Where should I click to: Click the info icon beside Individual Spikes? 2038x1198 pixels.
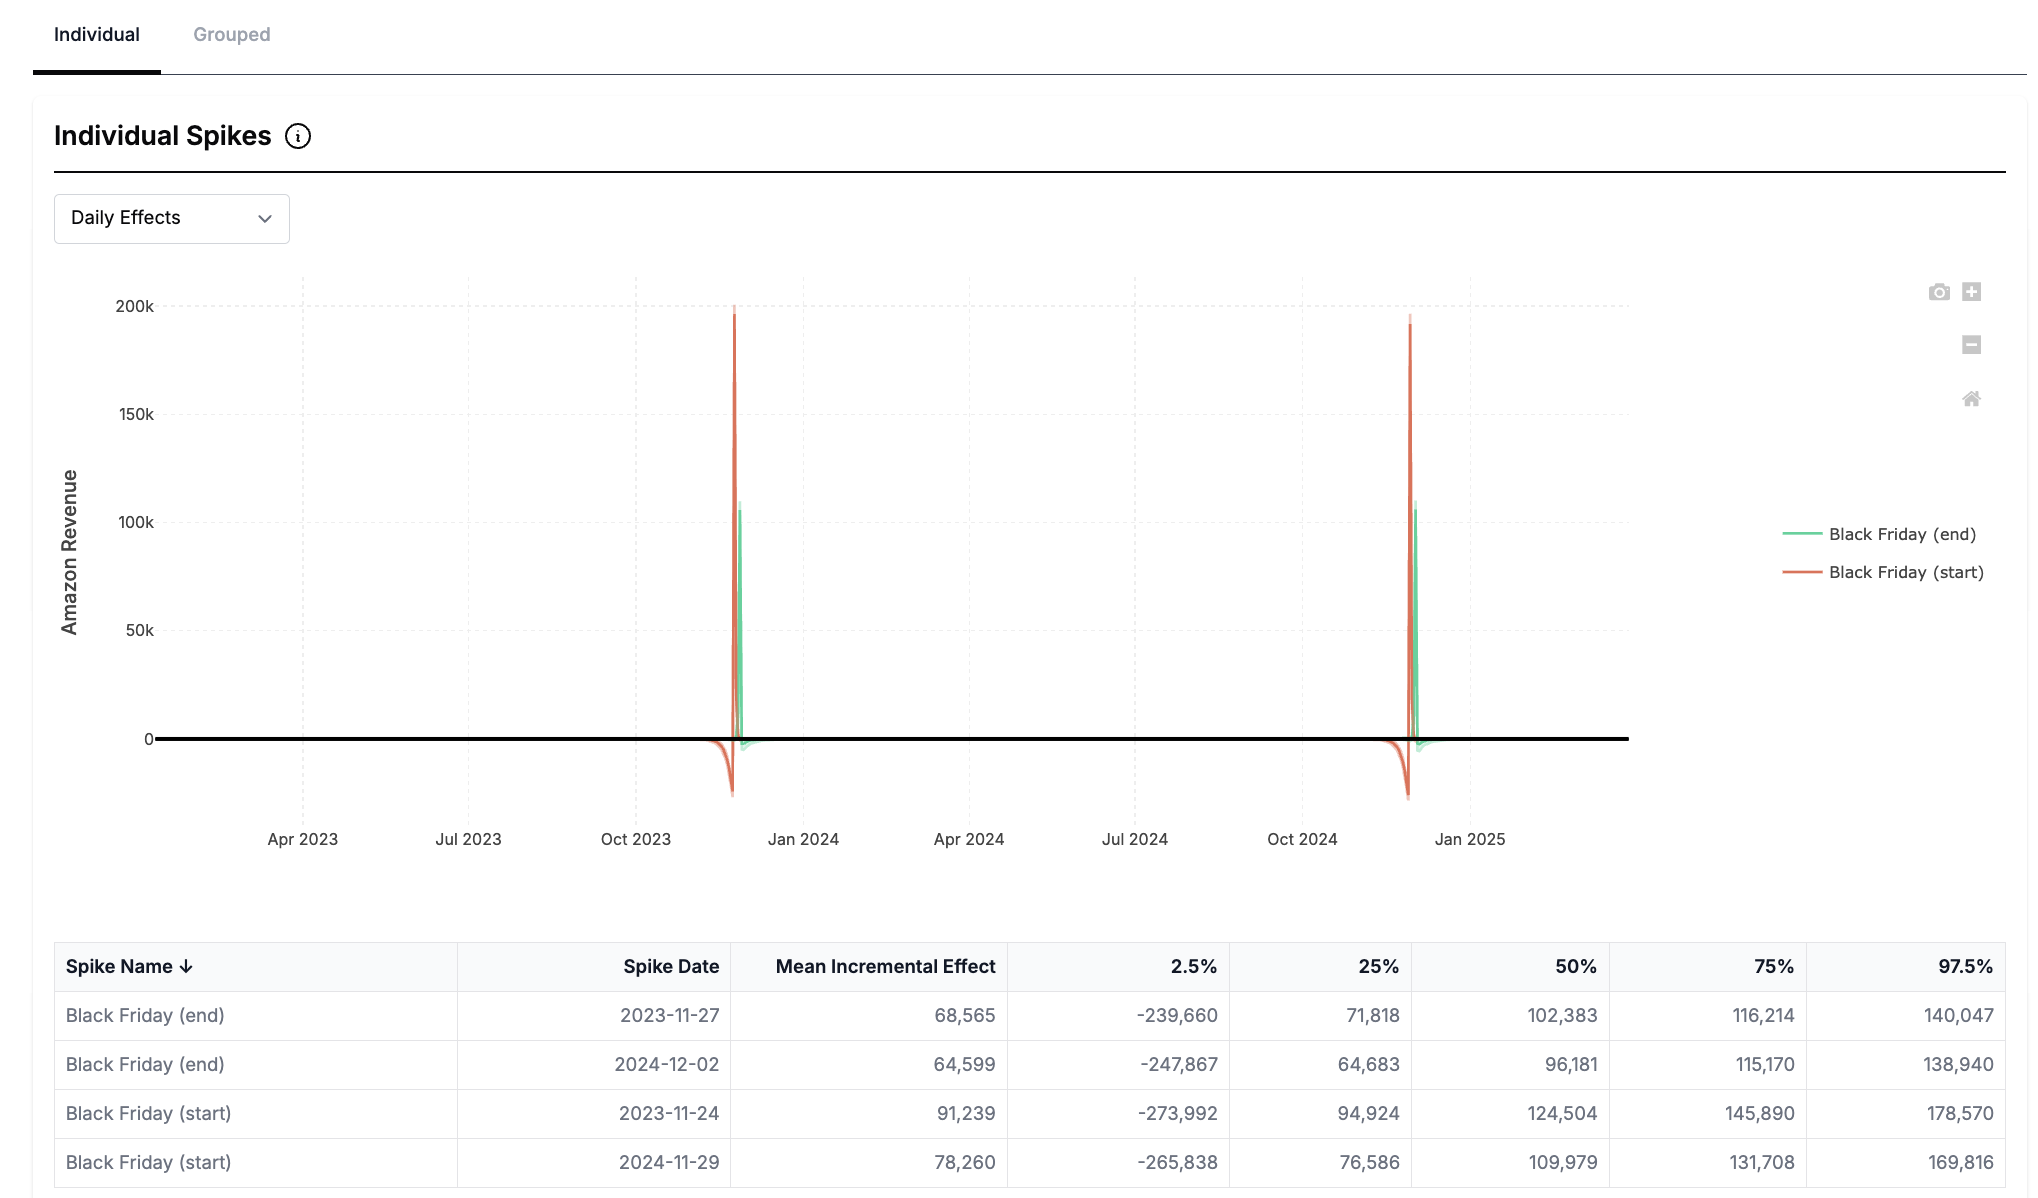[298, 136]
